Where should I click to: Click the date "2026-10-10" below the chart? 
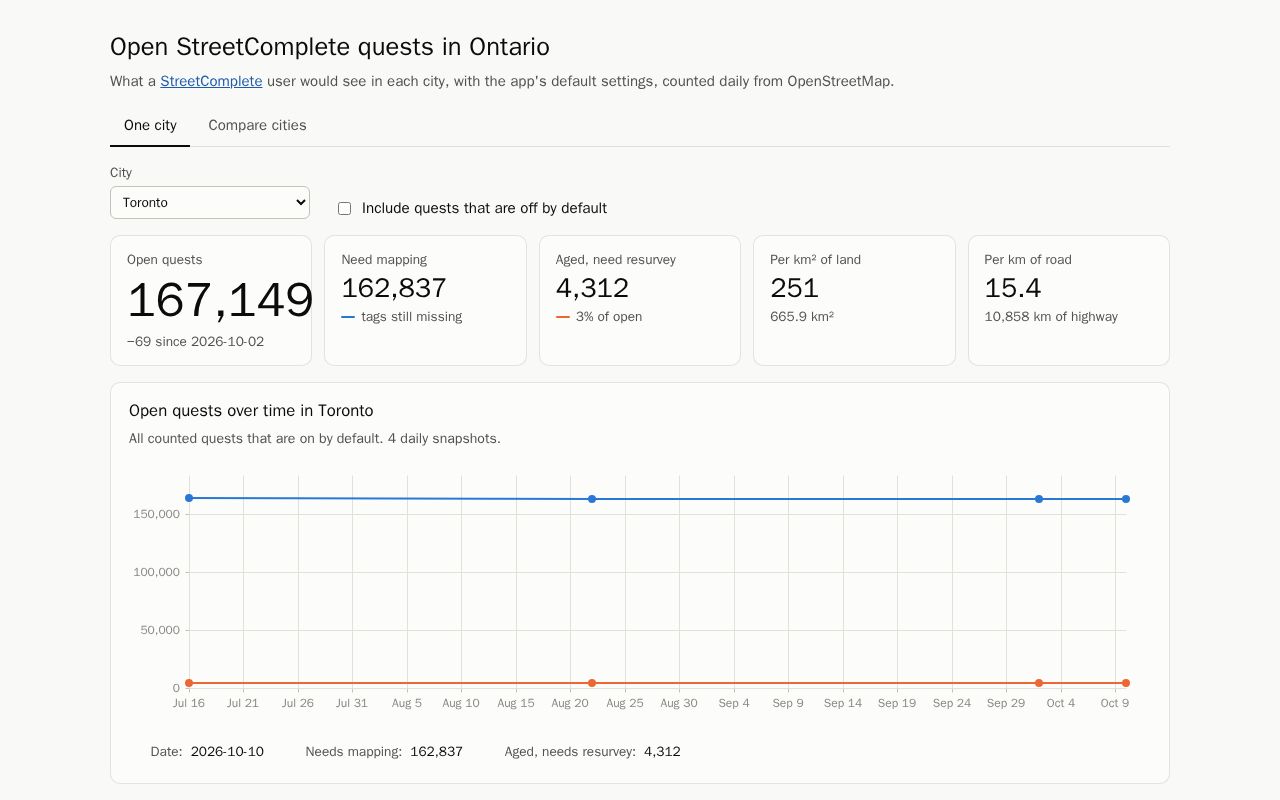(227, 752)
